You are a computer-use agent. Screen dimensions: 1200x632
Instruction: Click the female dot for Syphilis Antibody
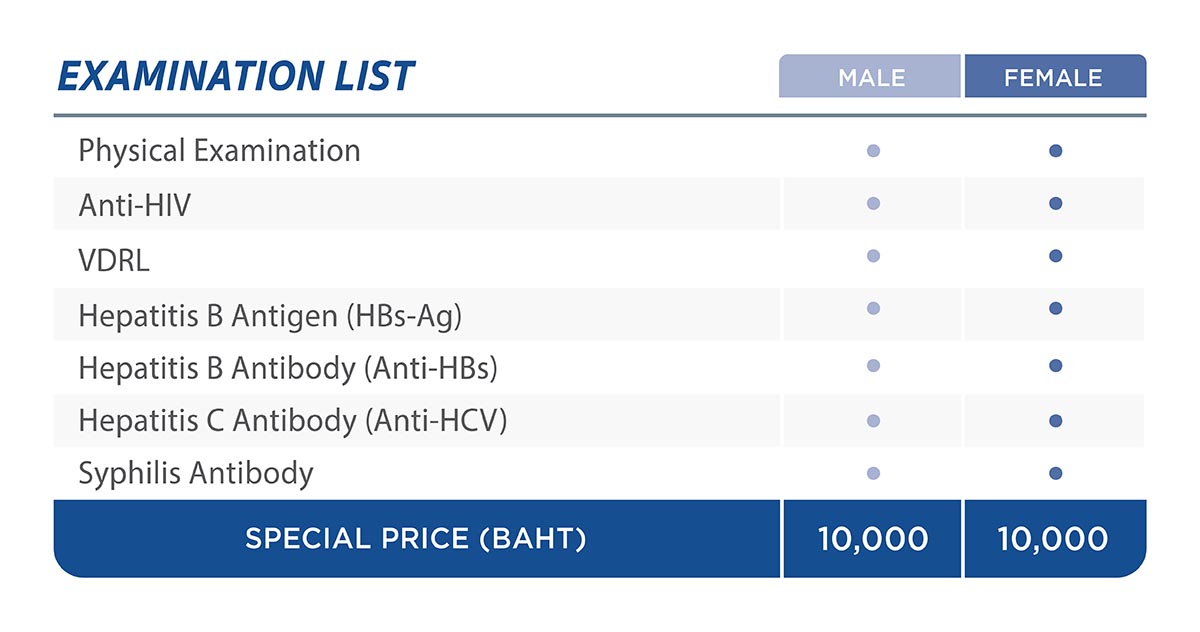(1055, 473)
